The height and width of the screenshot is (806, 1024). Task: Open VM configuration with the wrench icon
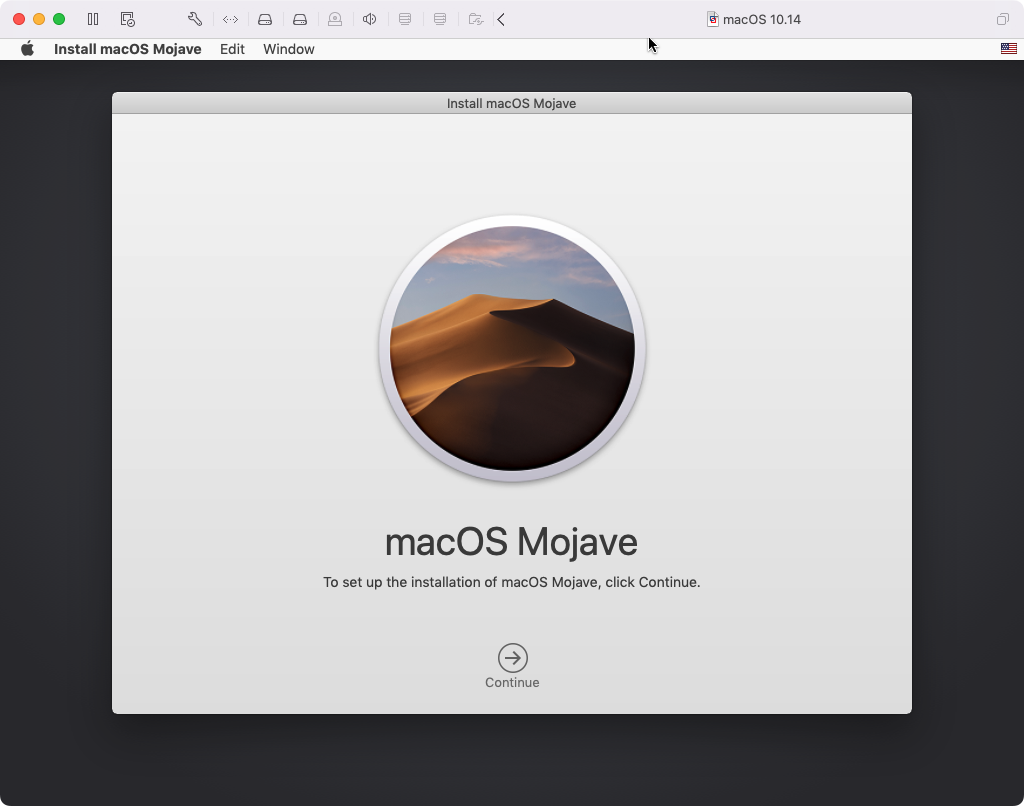pyautogui.click(x=195, y=19)
